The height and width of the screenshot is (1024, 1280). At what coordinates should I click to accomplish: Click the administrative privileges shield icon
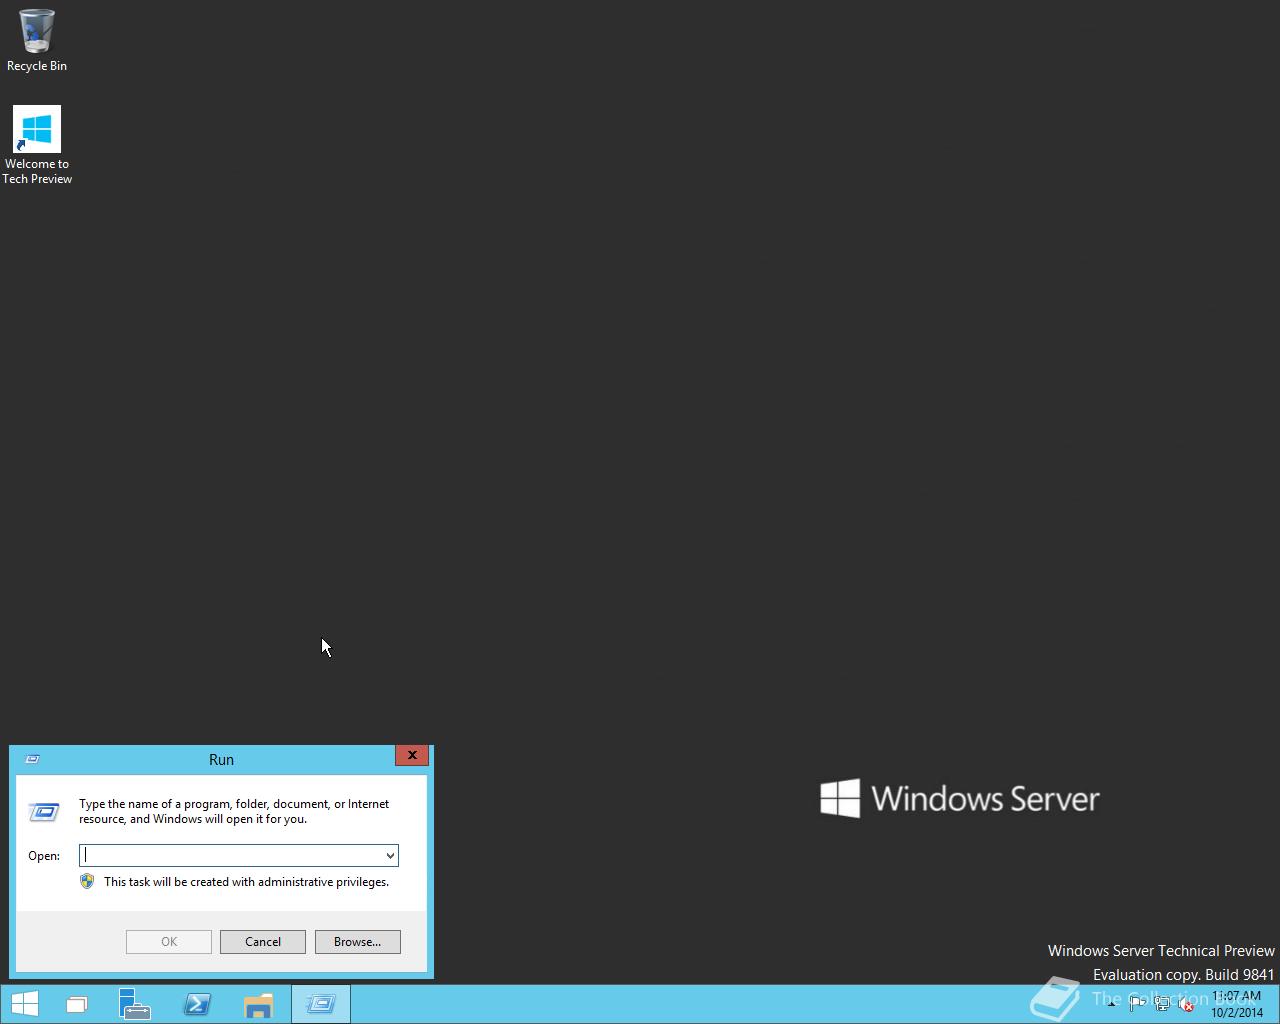pos(87,882)
